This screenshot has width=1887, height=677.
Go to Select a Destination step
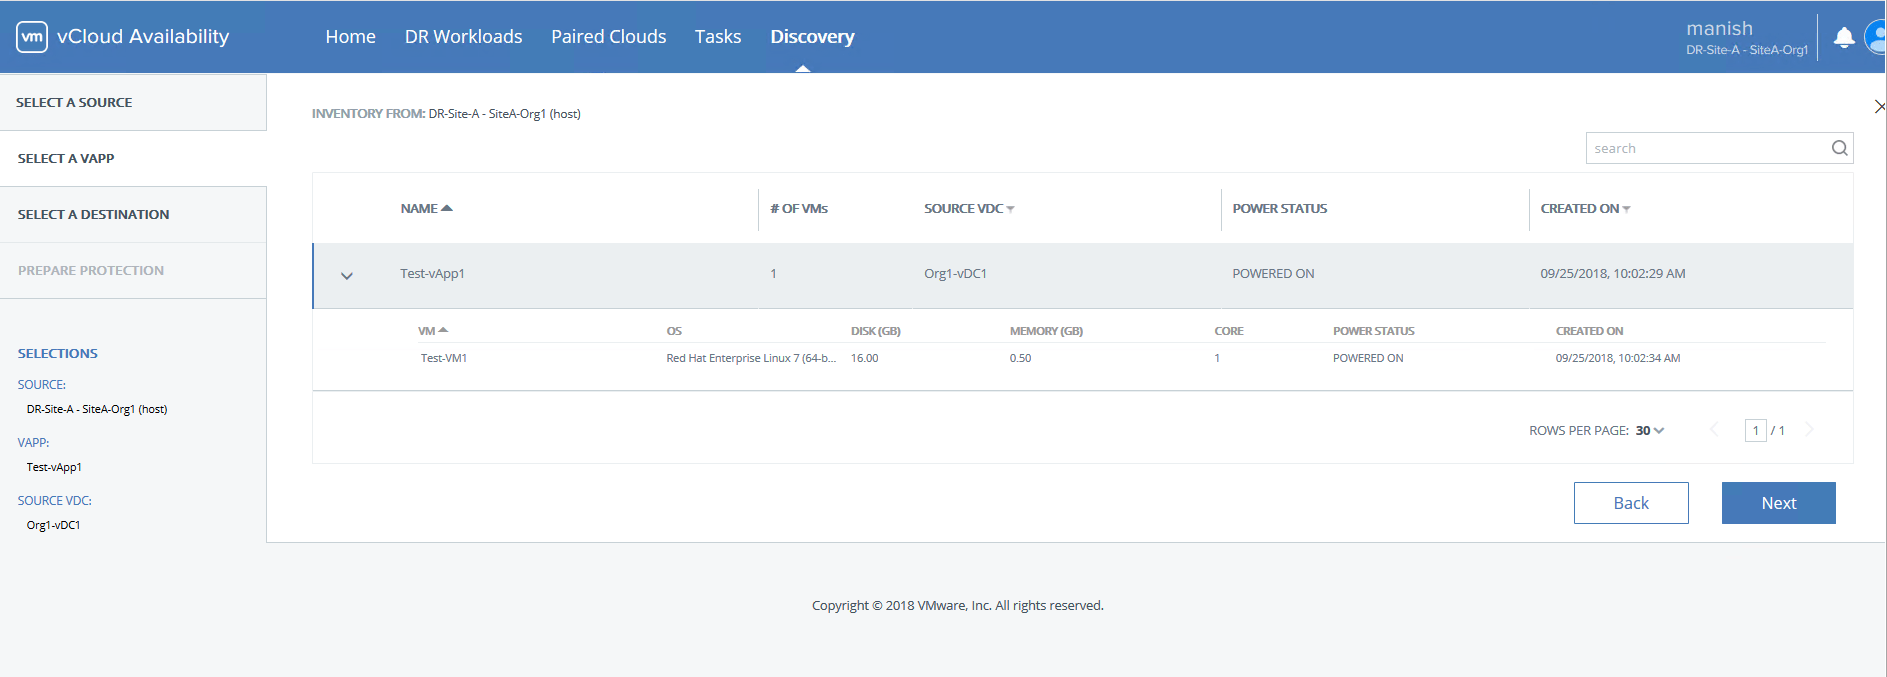point(133,214)
